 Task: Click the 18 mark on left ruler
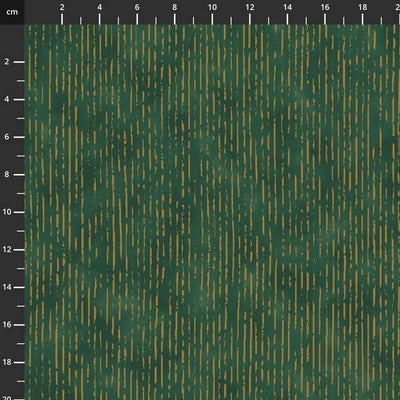tap(7, 362)
